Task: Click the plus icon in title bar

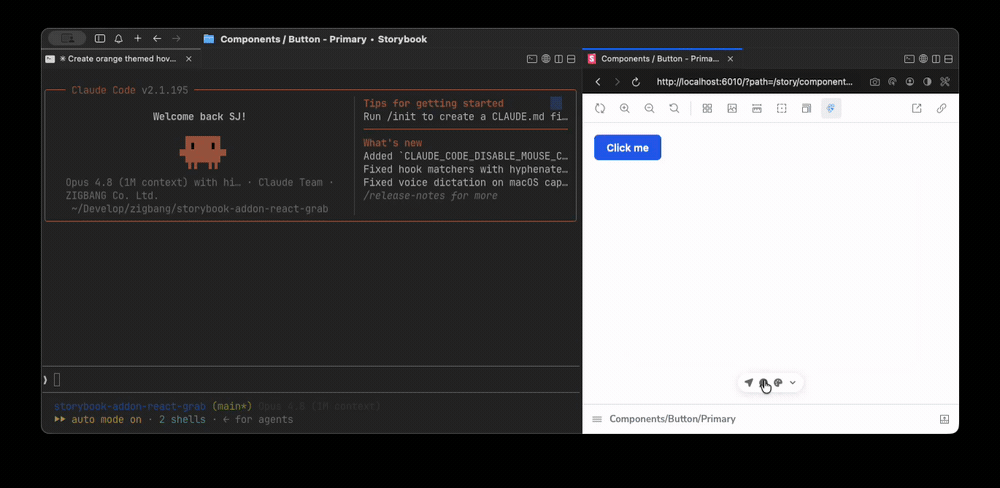Action: pyautogui.click(x=138, y=38)
